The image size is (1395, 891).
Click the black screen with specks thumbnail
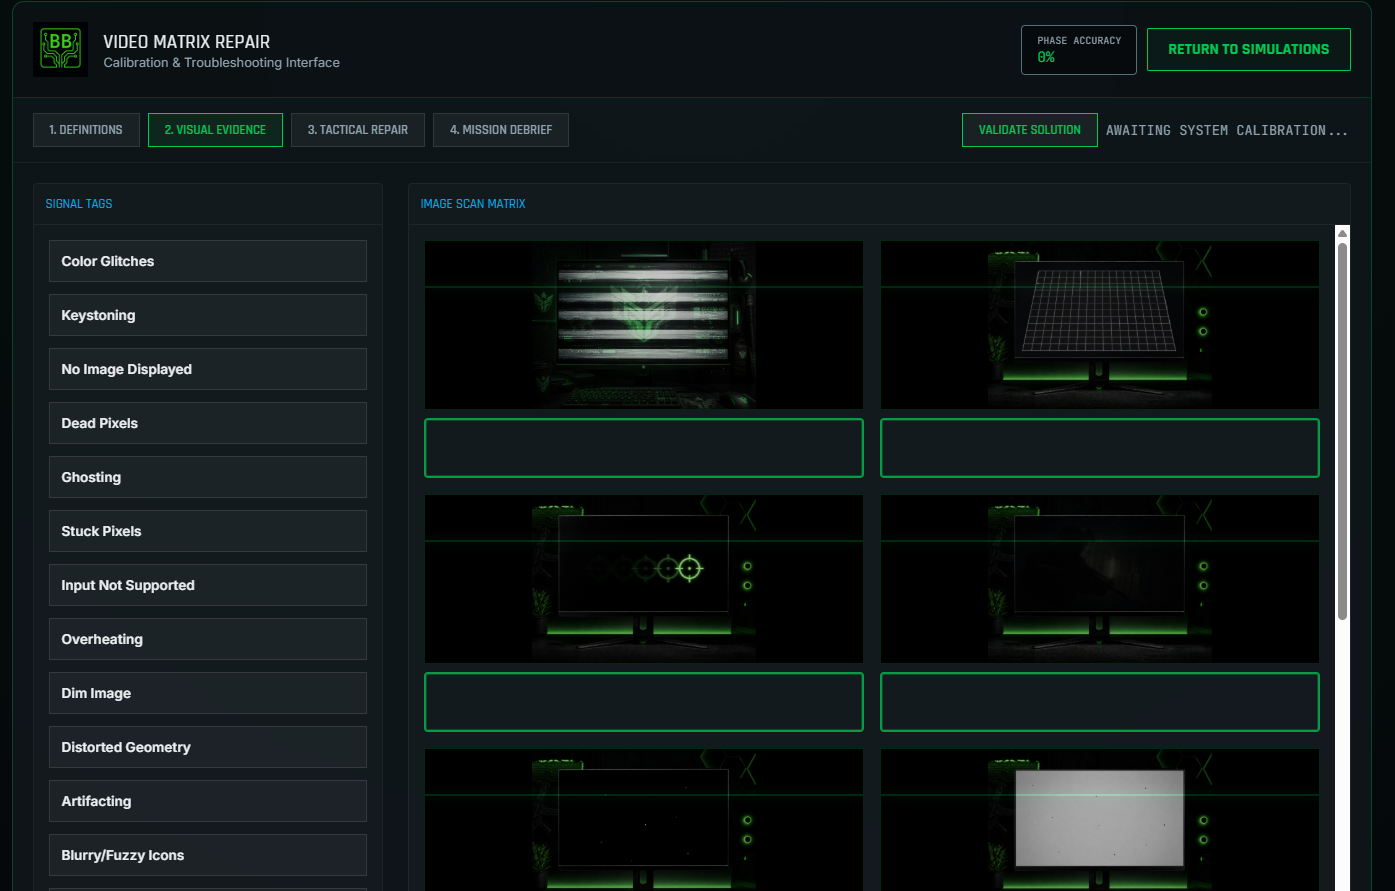(644, 820)
